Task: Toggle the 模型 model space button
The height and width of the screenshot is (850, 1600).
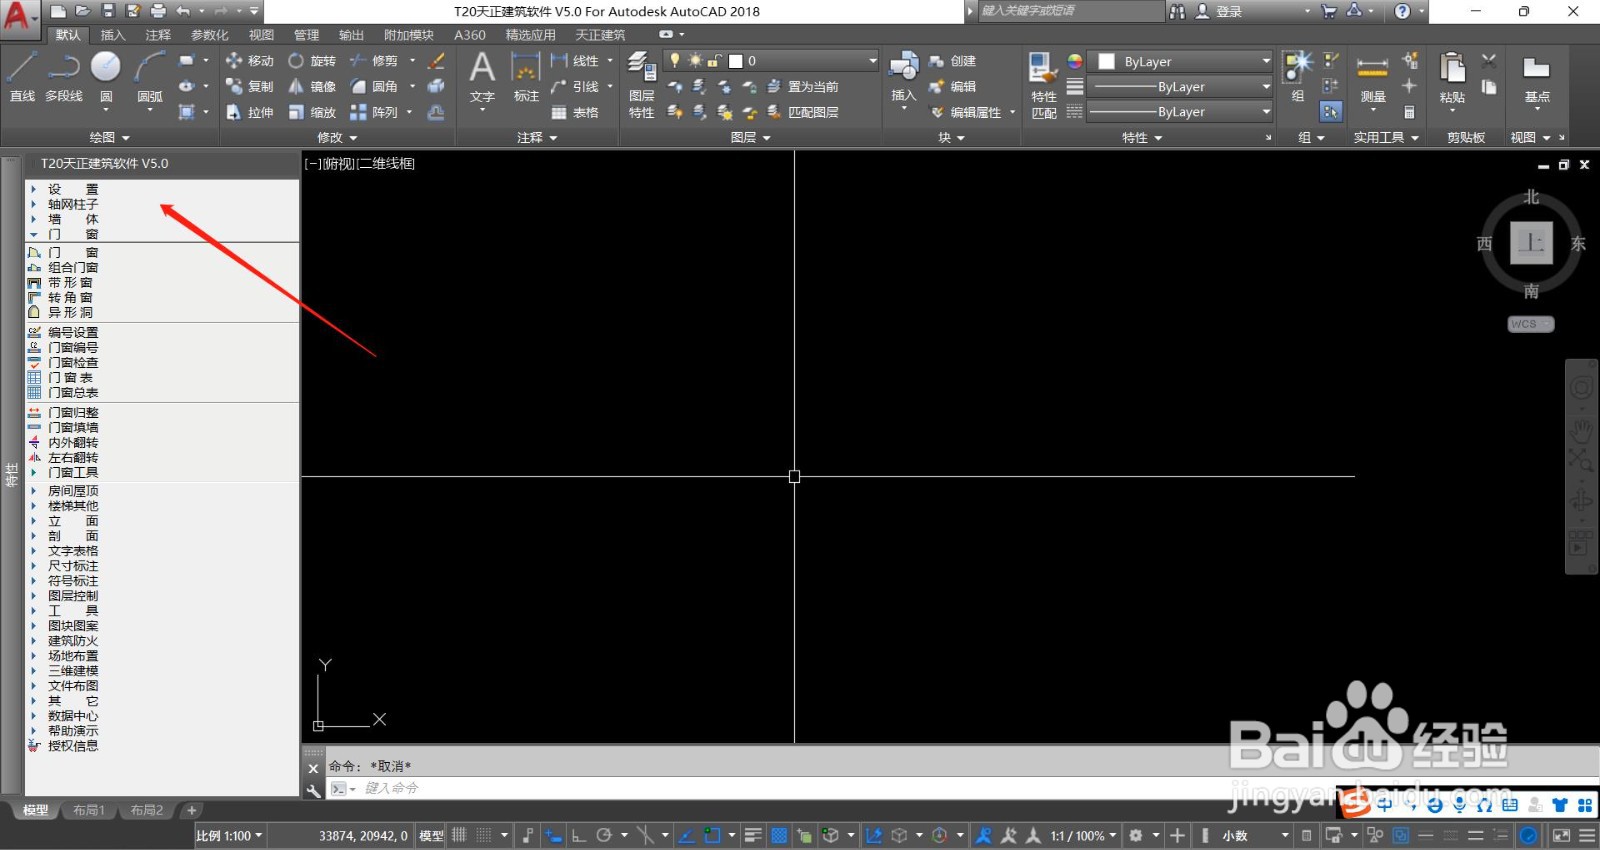Action: pyautogui.click(x=431, y=835)
